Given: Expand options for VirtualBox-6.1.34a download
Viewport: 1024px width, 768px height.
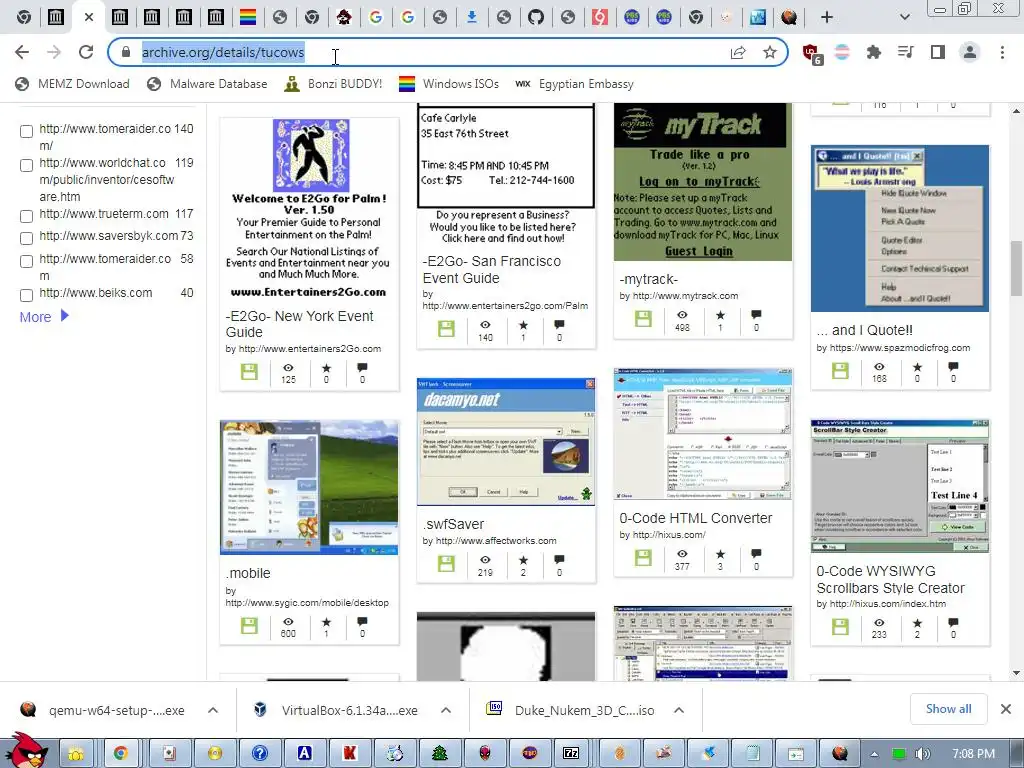Looking at the screenshot, I should click(445, 710).
